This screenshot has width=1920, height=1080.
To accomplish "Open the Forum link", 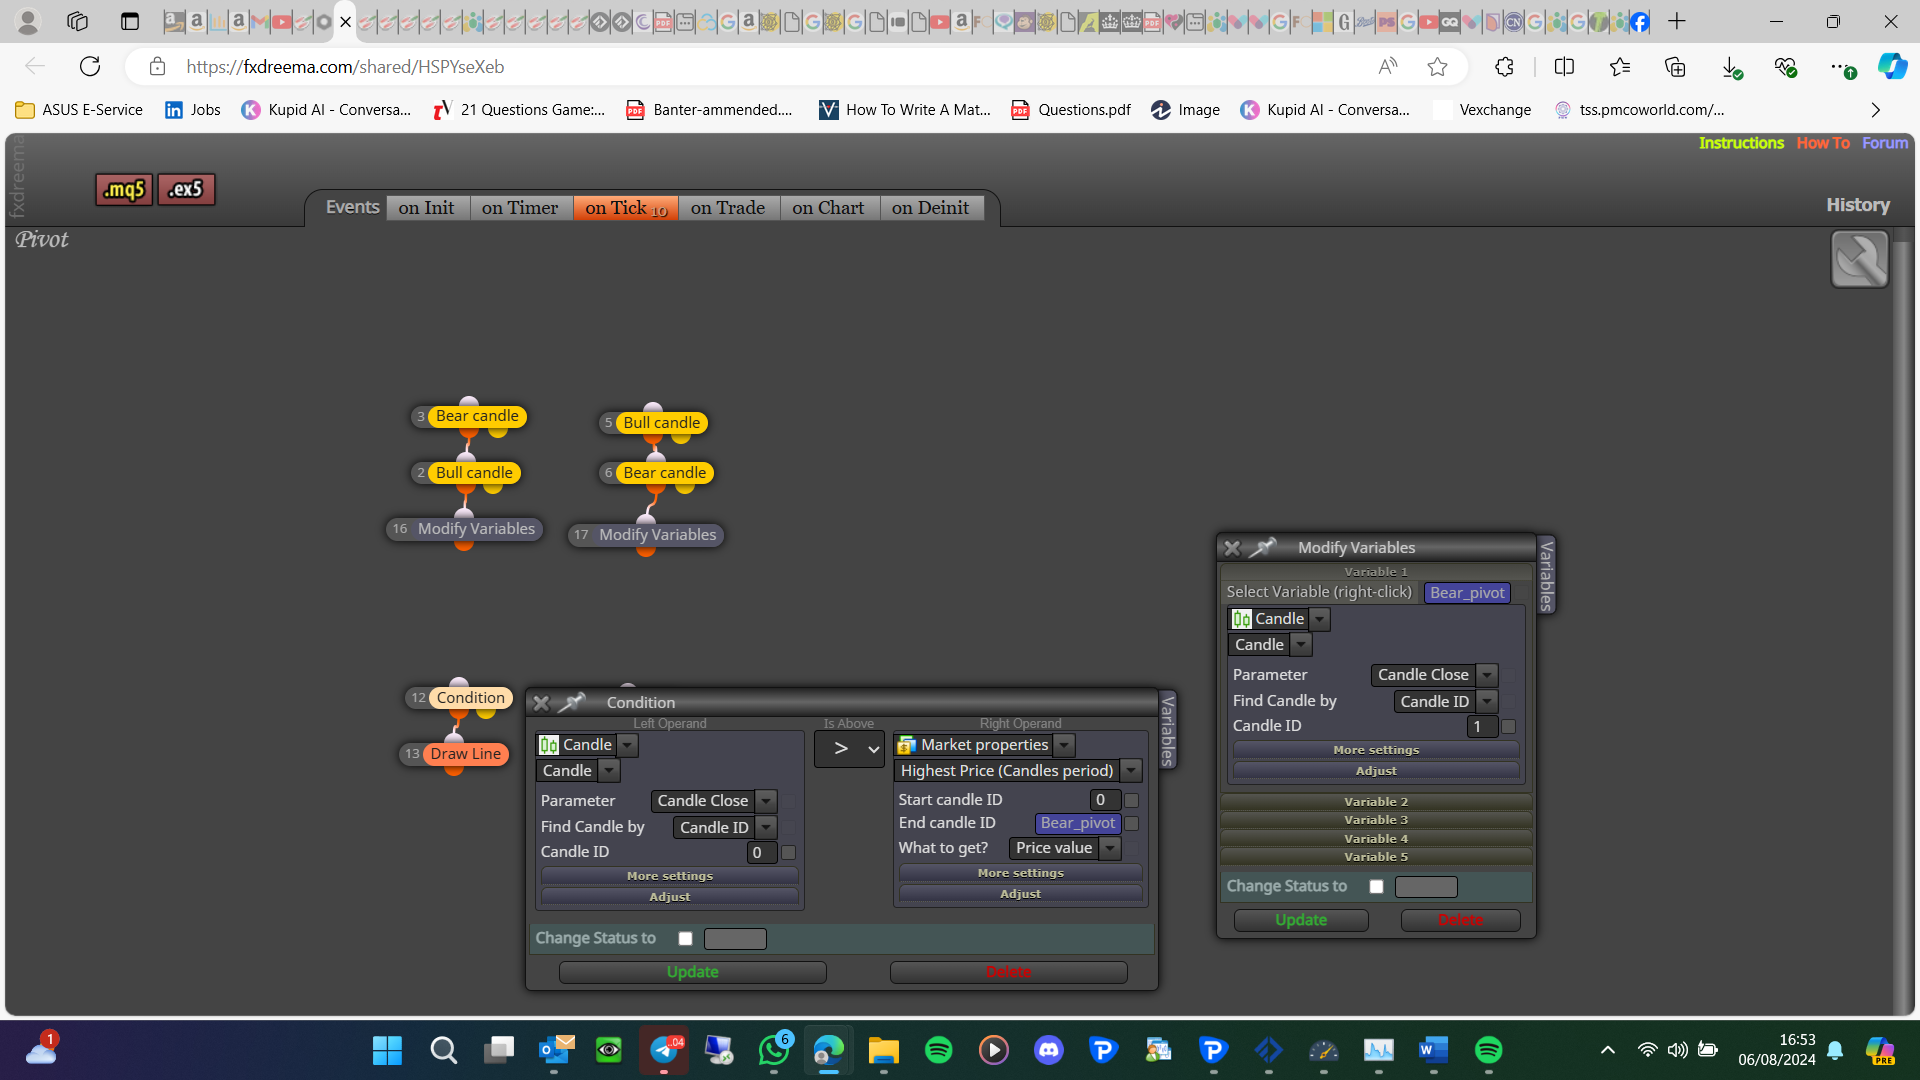I will pyautogui.click(x=1885, y=143).
